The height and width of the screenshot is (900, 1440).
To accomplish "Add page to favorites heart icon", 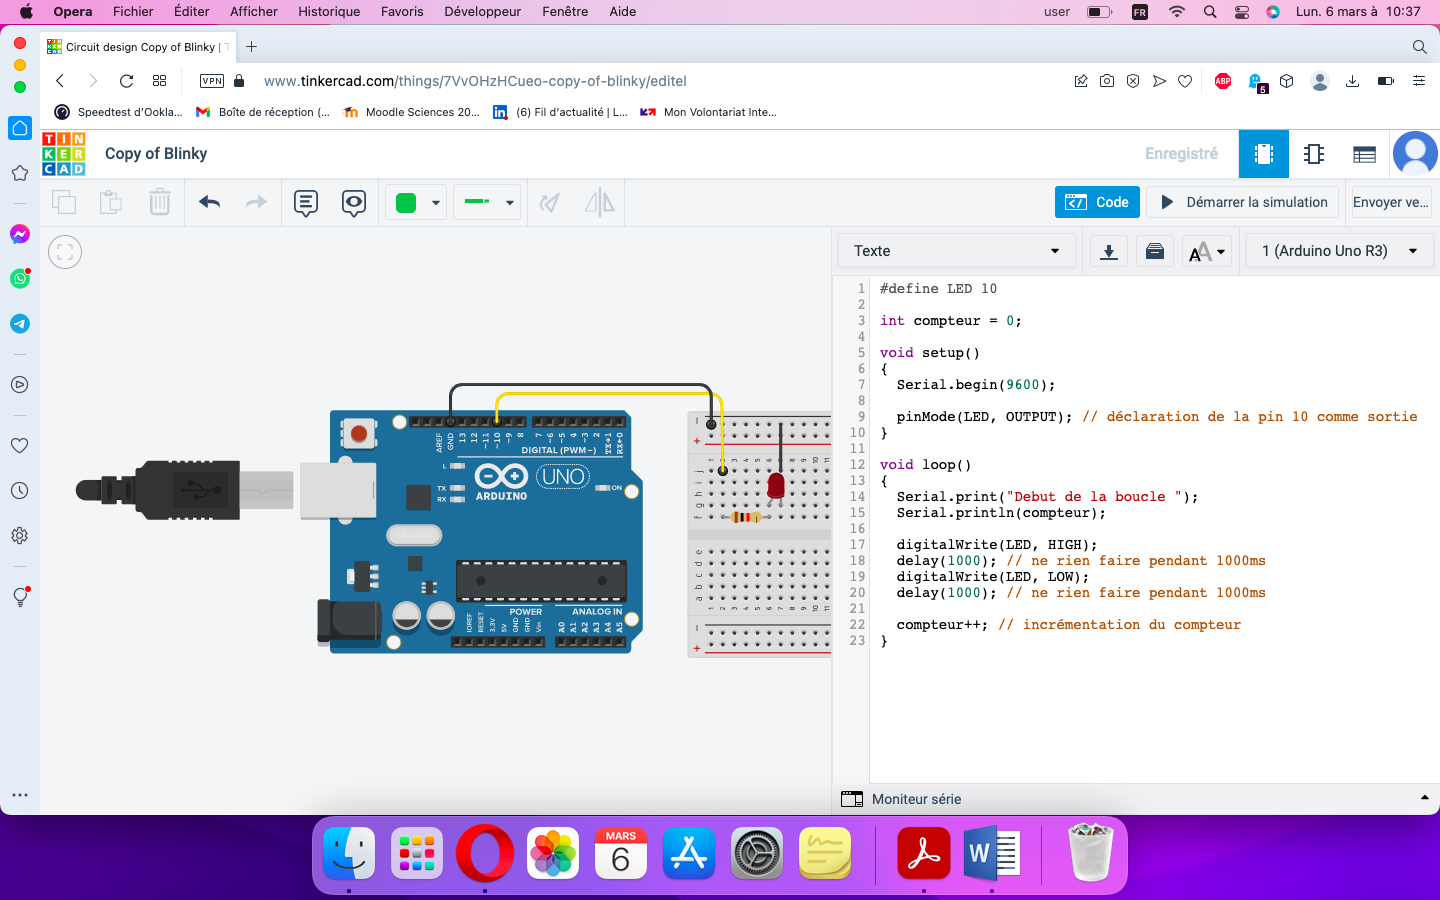I will tap(1185, 81).
